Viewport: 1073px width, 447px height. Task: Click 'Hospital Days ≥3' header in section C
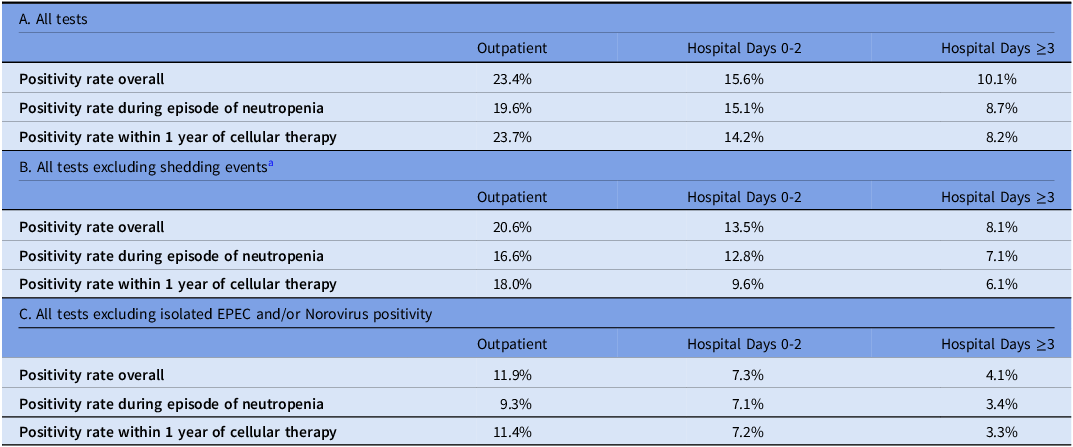coord(998,344)
